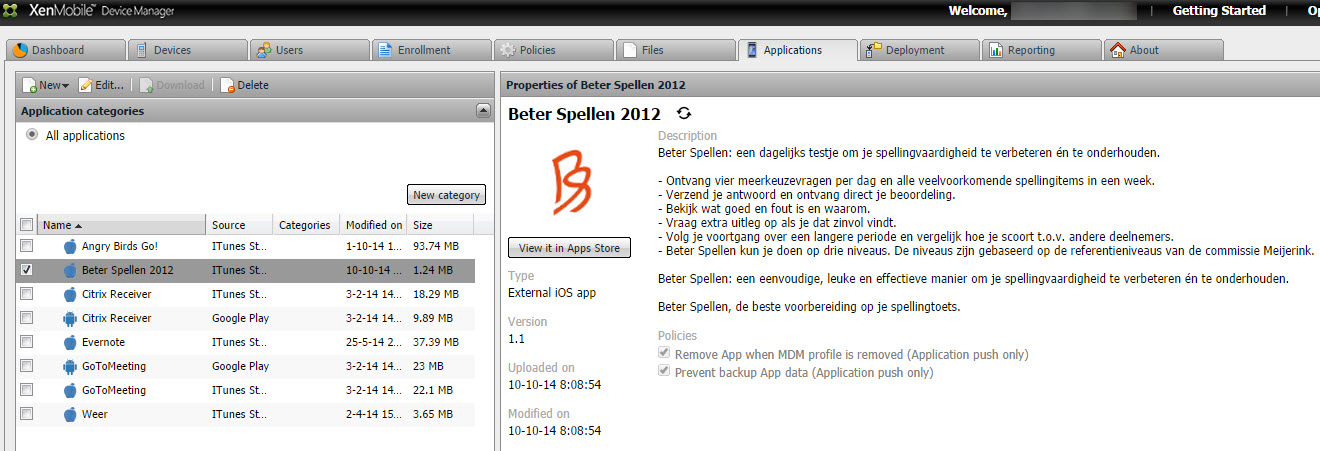Click the New category button
The width and height of the screenshot is (1320, 451).
[x=447, y=195]
